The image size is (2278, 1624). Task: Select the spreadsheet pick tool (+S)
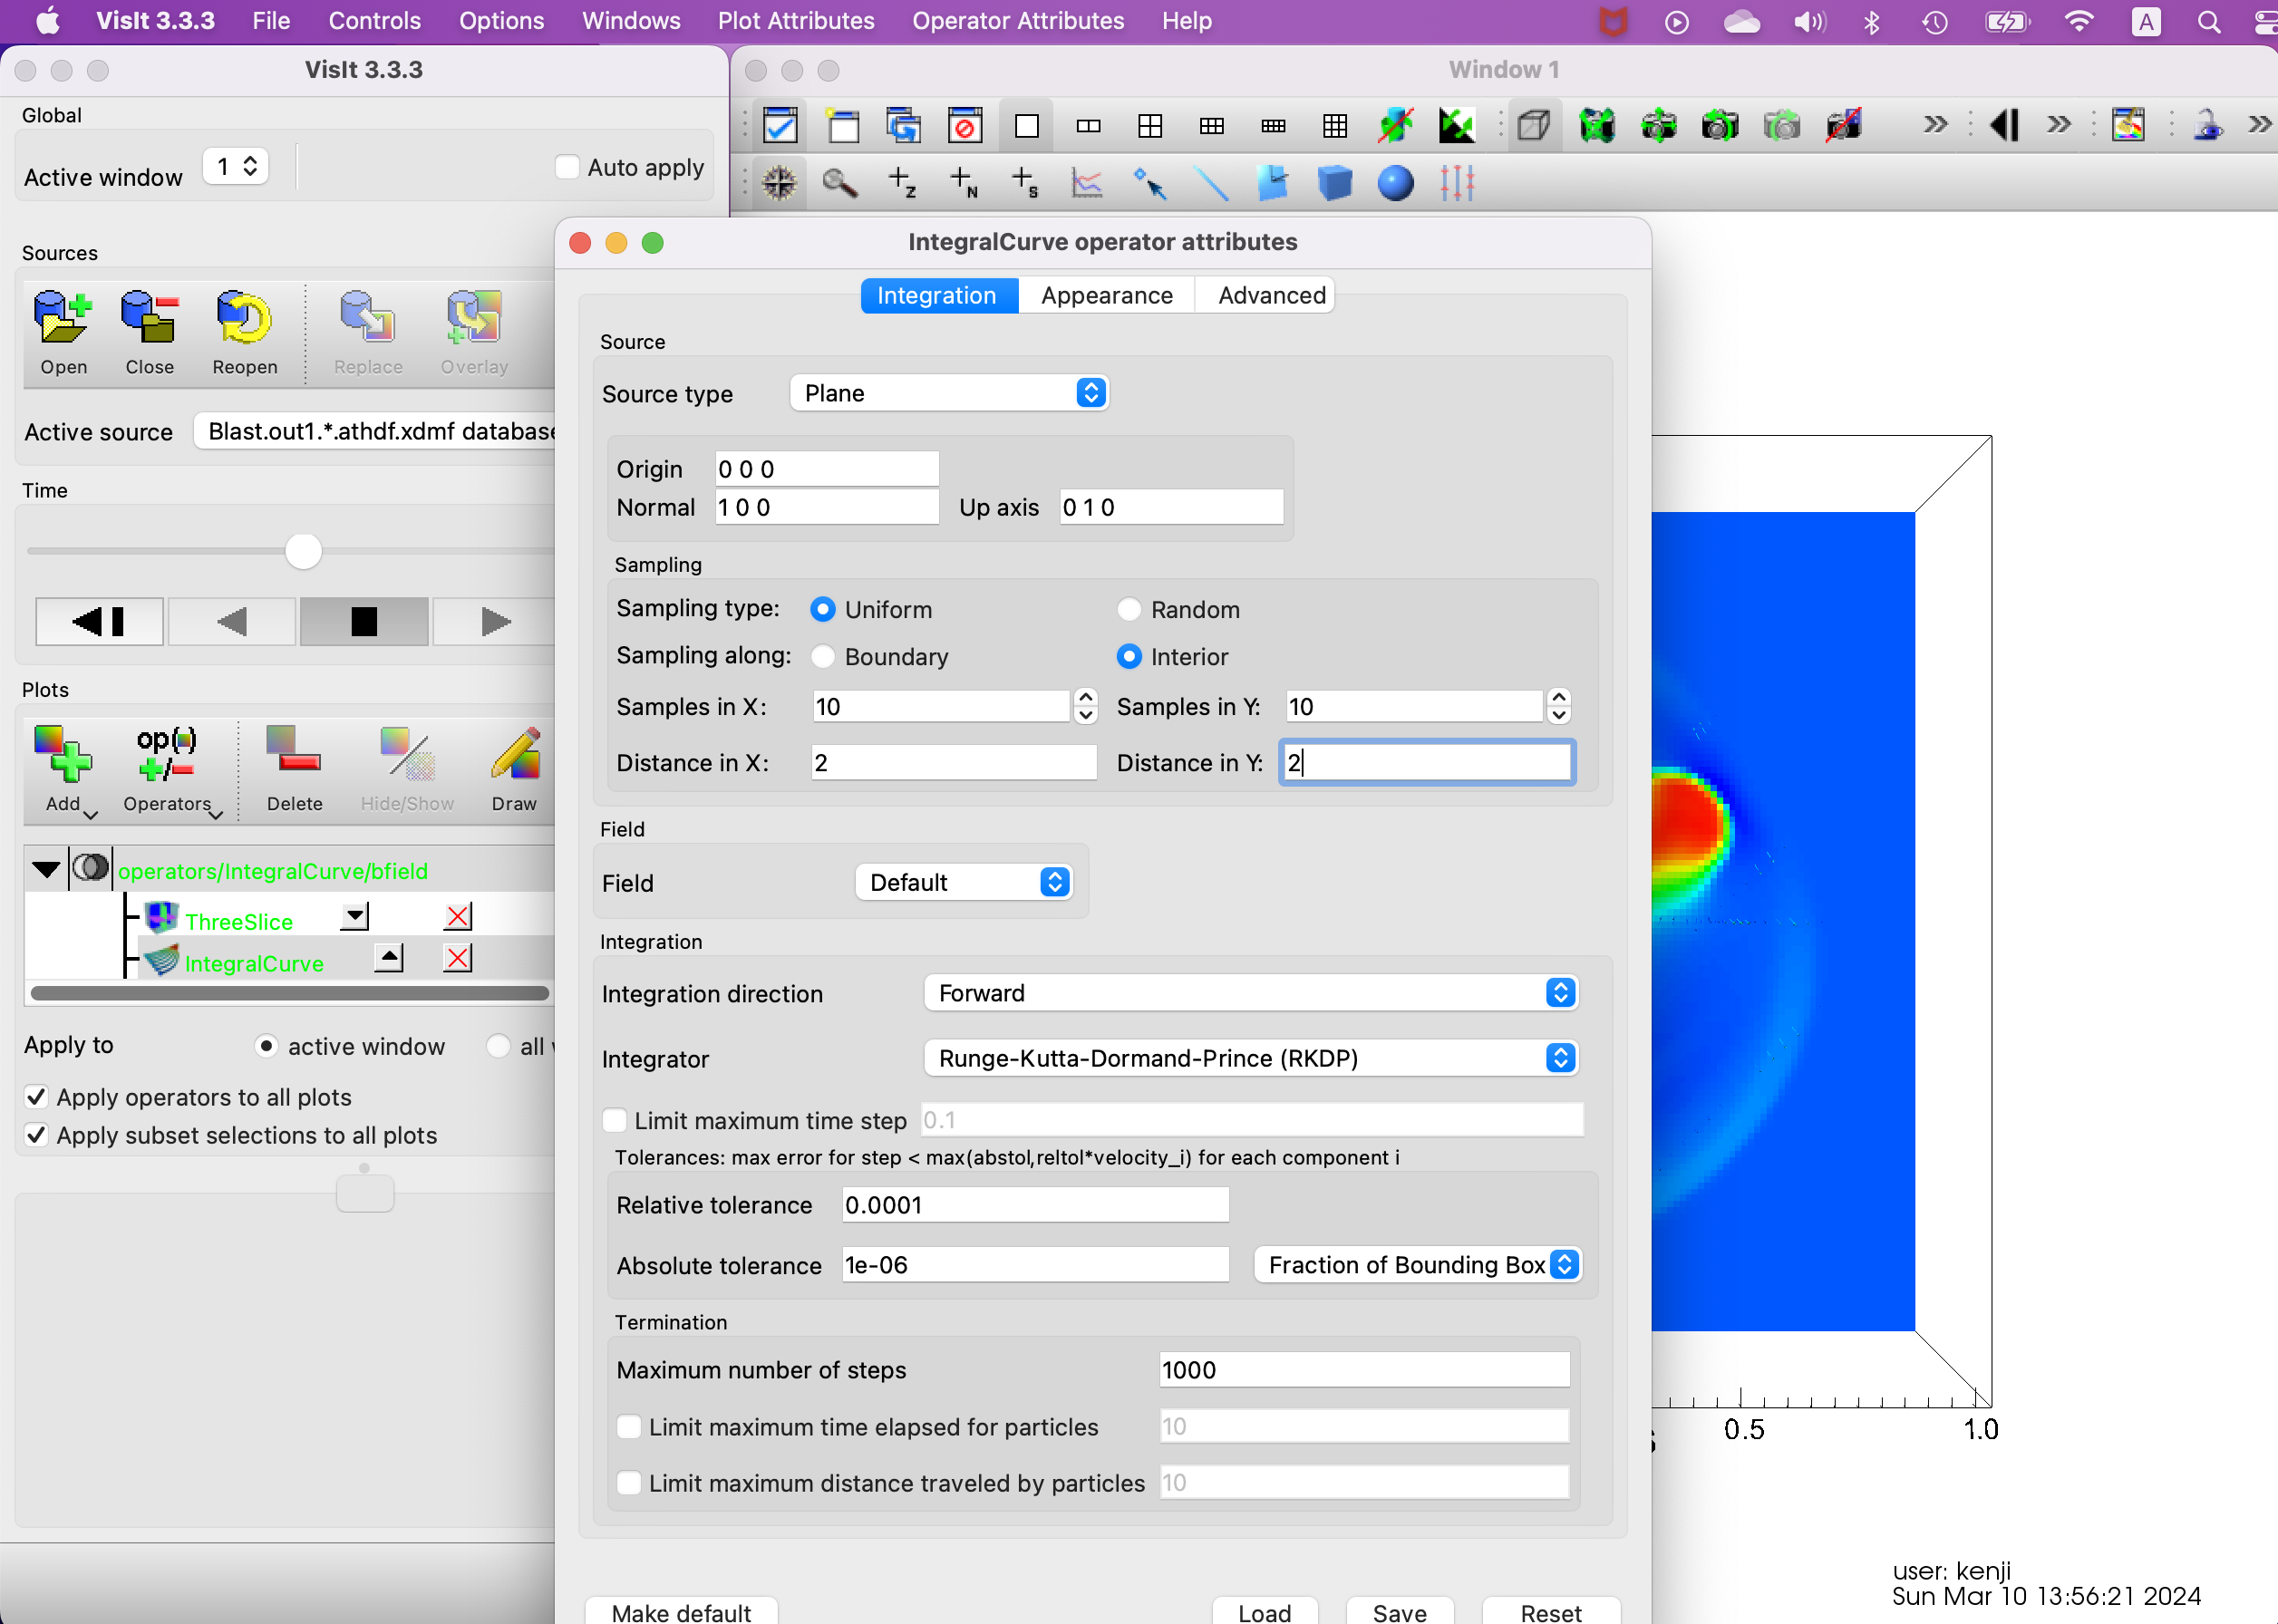[1025, 183]
